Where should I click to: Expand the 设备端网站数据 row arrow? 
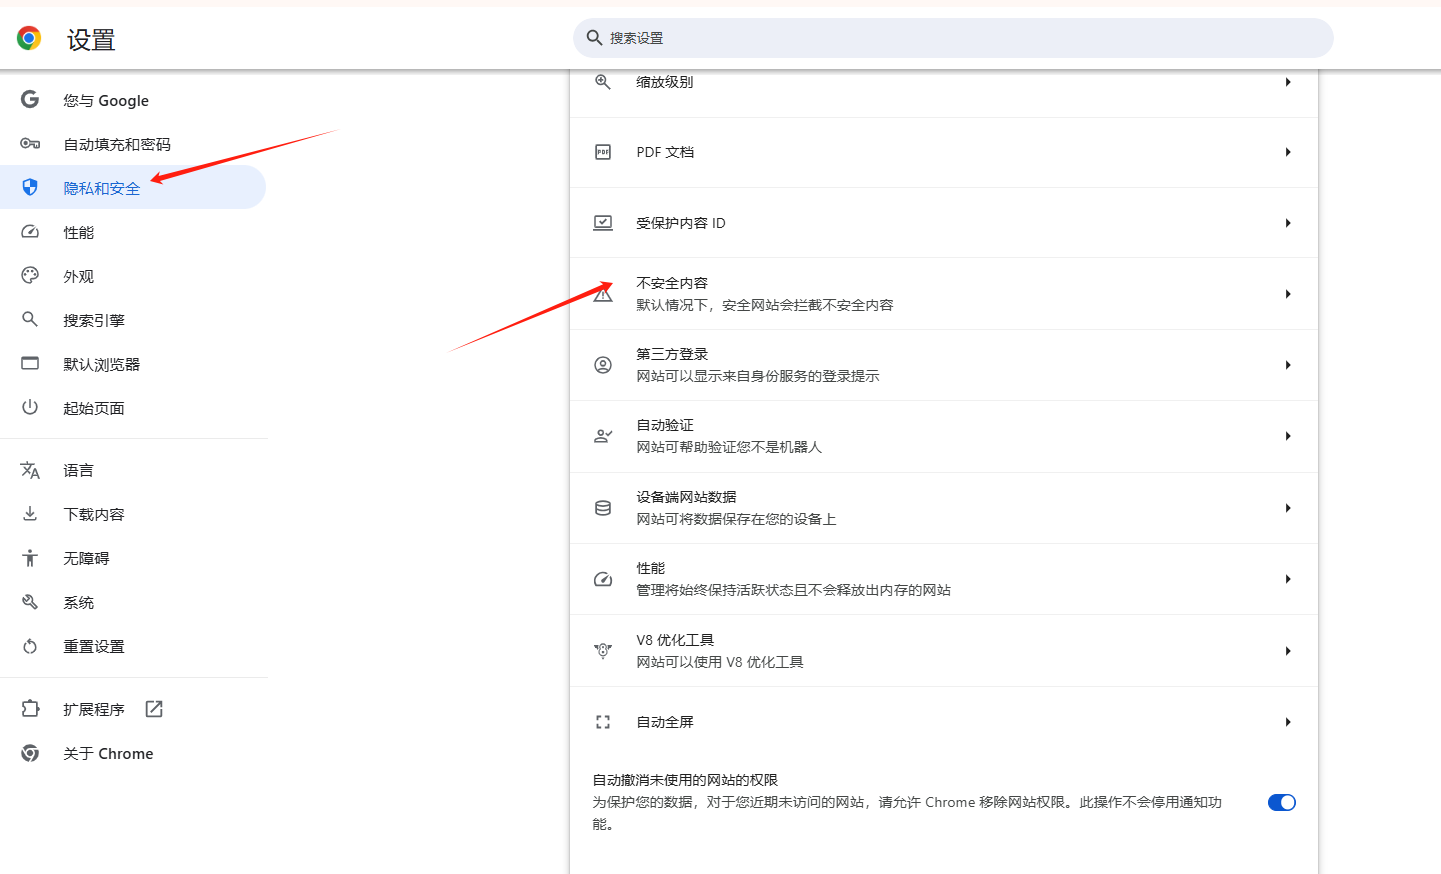tap(1288, 508)
